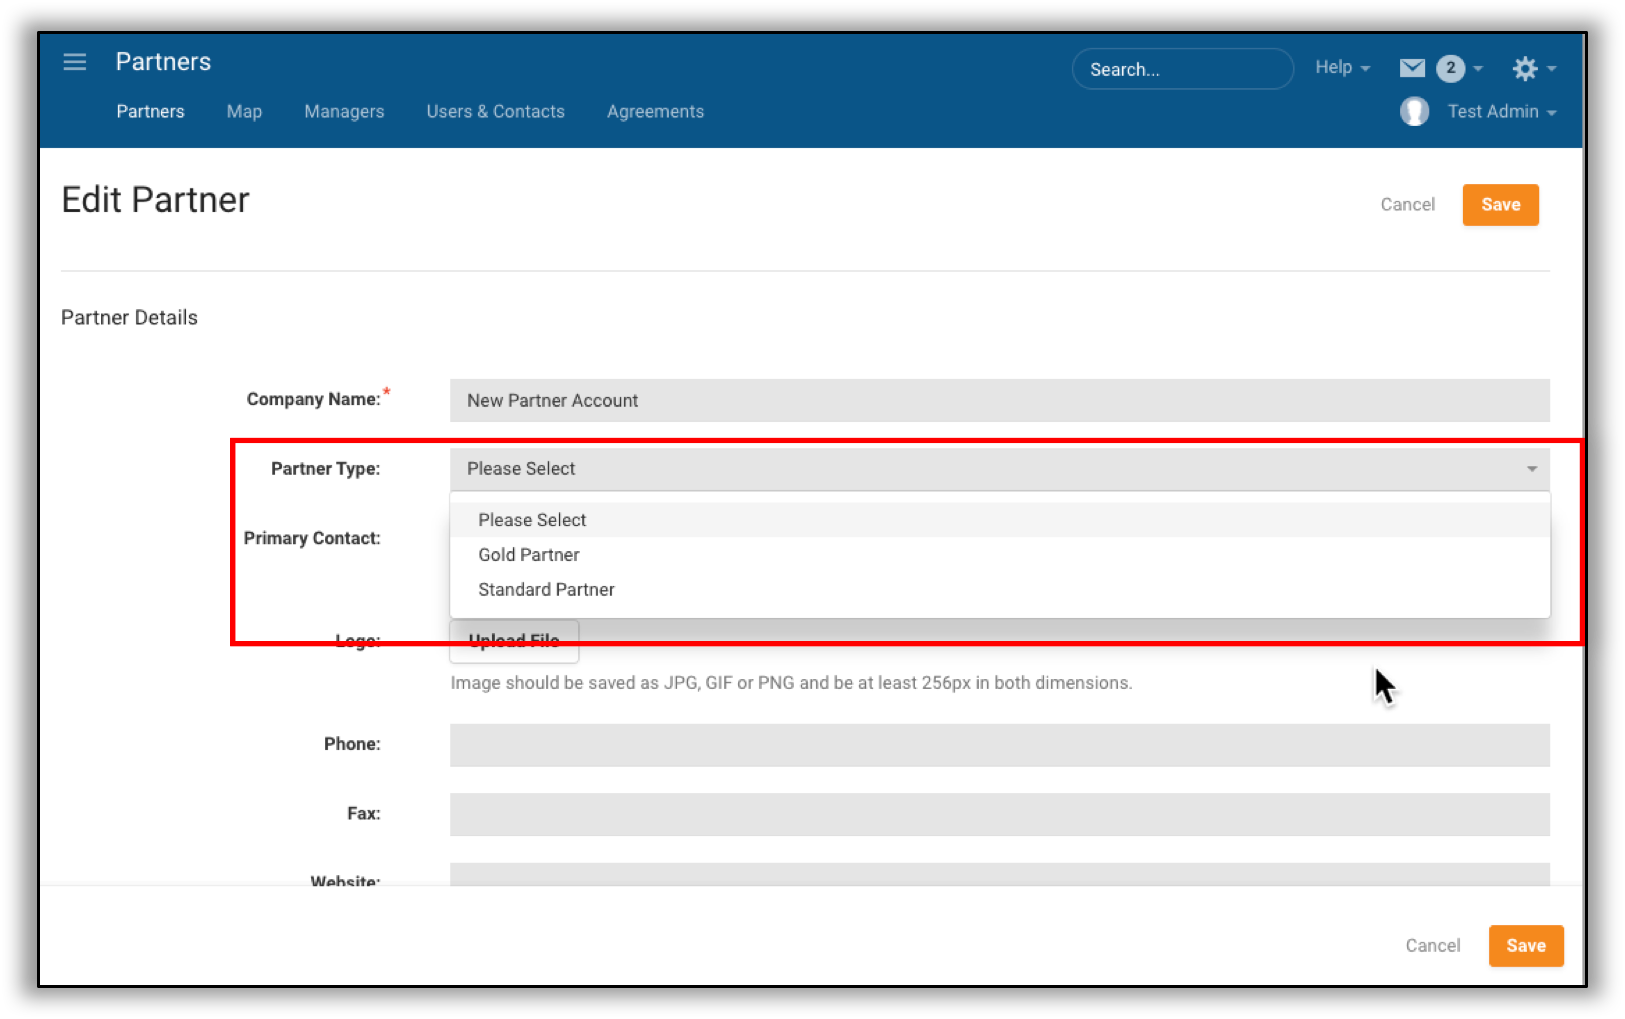Choose Please Select in the Partner Type list
This screenshot has height=1019, width=1625.
[532, 519]
